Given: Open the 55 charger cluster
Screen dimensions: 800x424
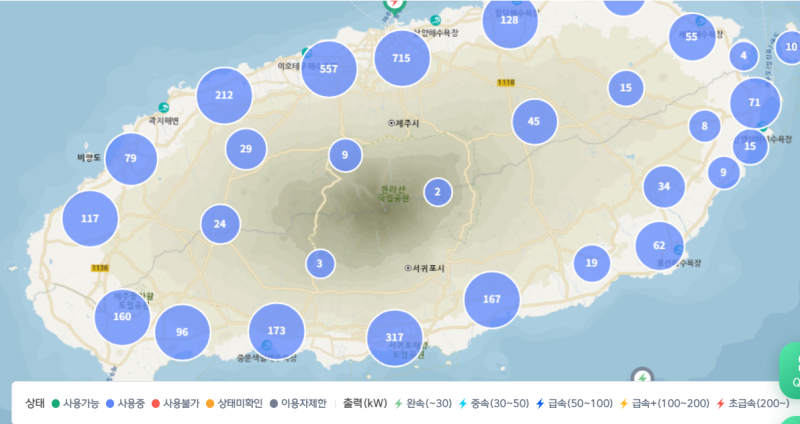Looking at the screenshot, I should (x=692, y=37).
